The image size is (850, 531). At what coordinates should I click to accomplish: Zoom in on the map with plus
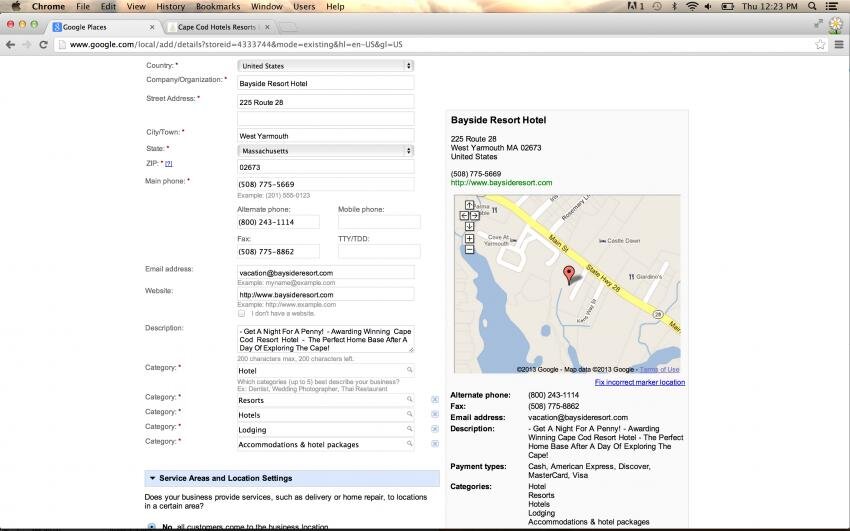coord(469,238)
